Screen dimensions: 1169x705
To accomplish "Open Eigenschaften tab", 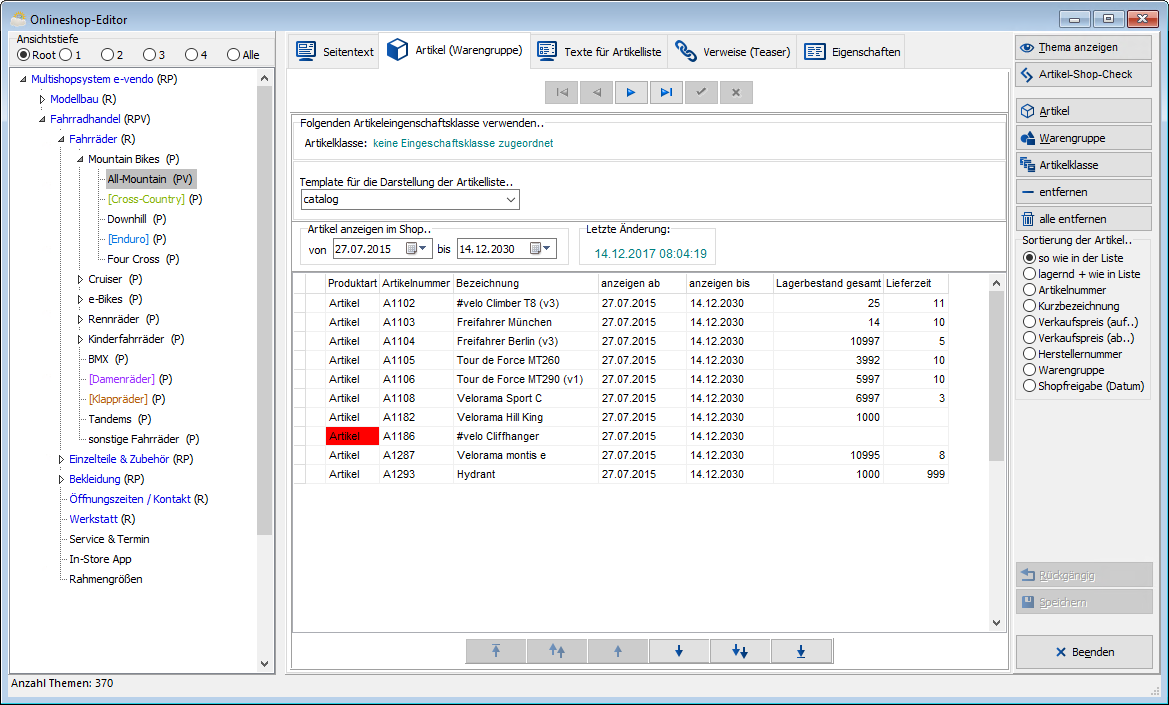I will [x=851, y=51].
